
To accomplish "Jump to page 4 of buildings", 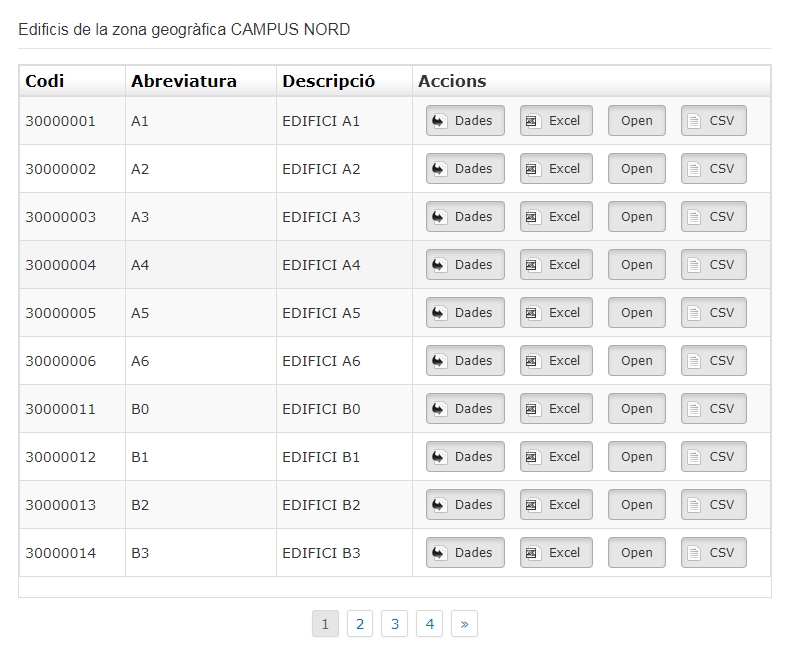I will (x=429, y=624).
